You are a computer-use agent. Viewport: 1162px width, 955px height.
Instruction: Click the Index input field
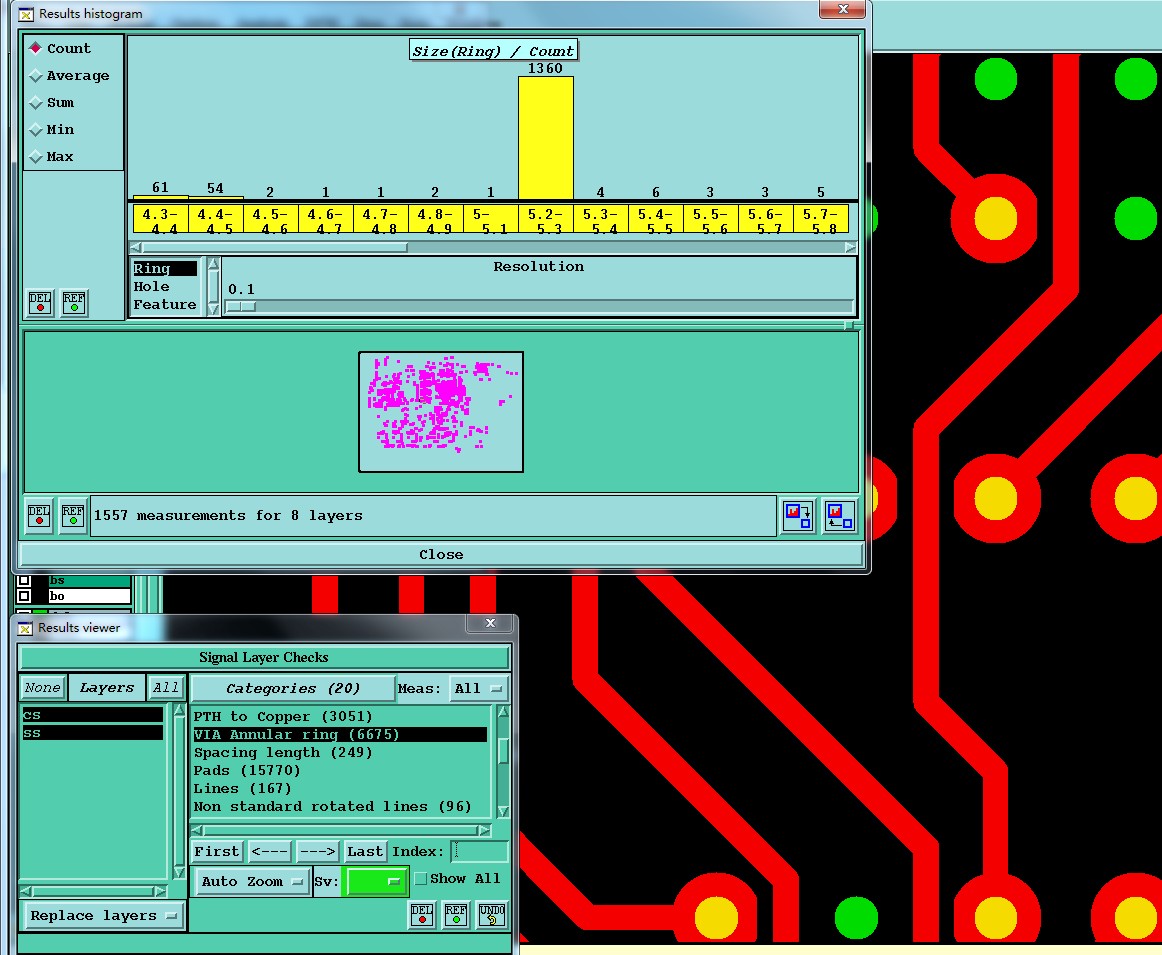479,851
